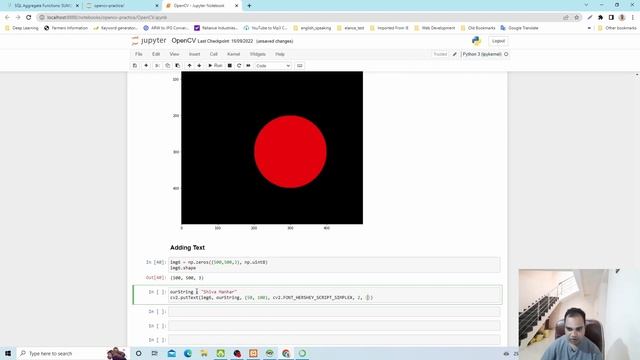Click the pencil edit mode indicator
This screenshot has width=640, height=360.
[x=455, y=54]
